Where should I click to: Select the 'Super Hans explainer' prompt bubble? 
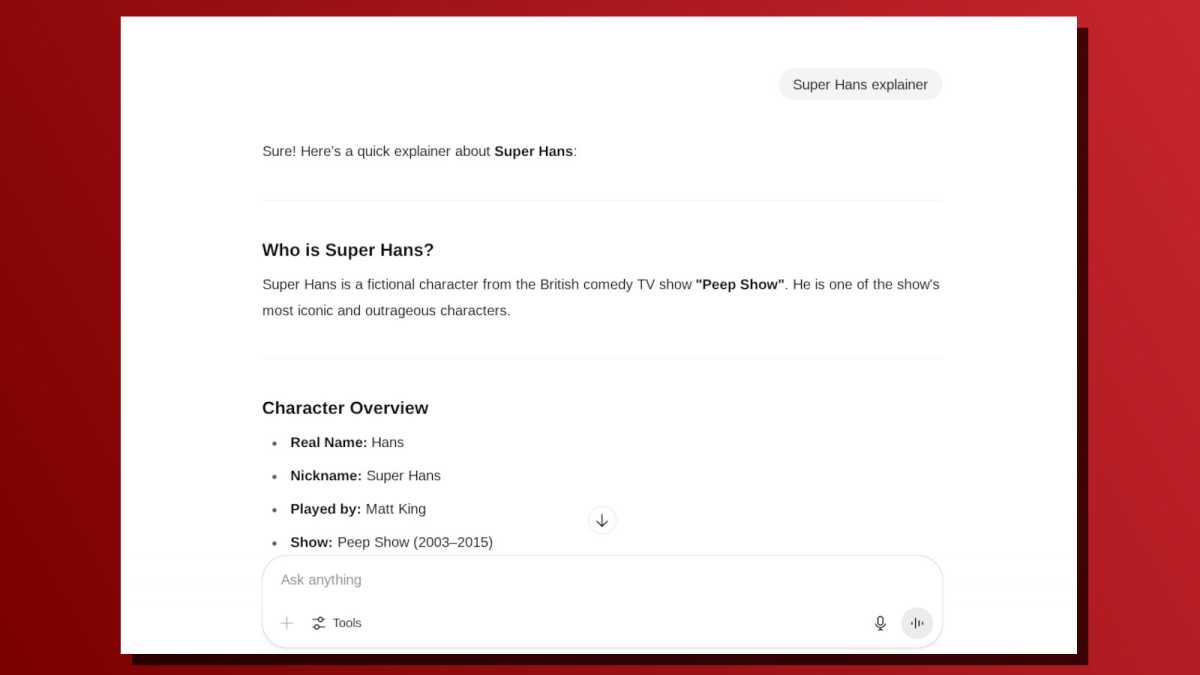click(x=860, y=84)
